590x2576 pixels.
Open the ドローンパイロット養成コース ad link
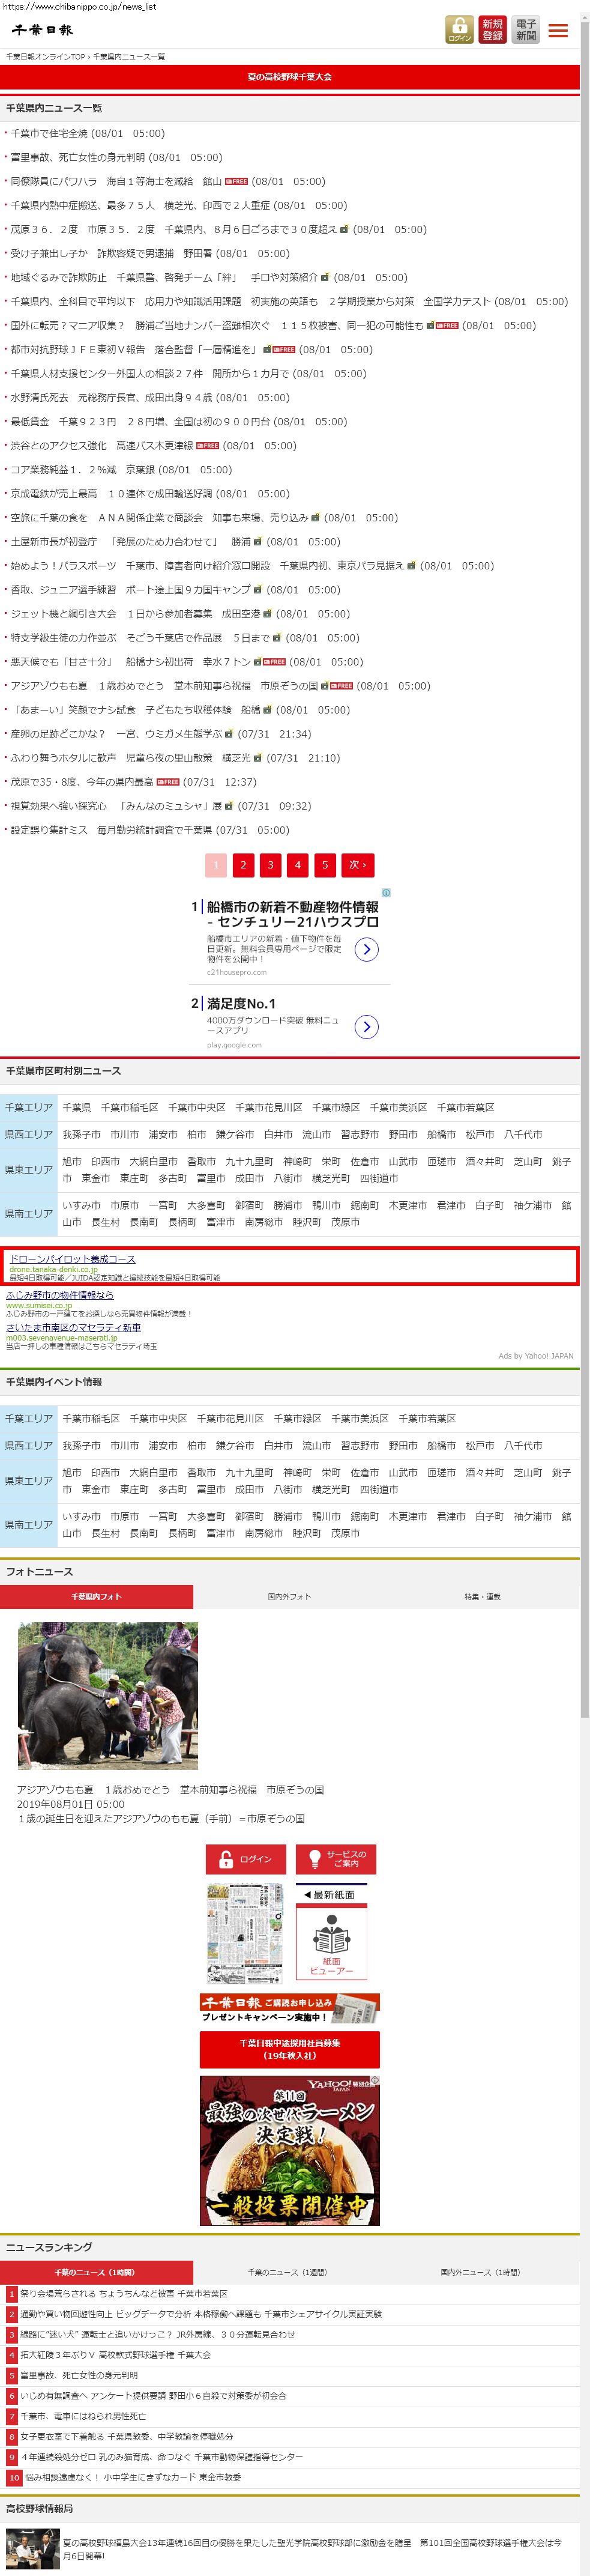tap(72, 1259)
